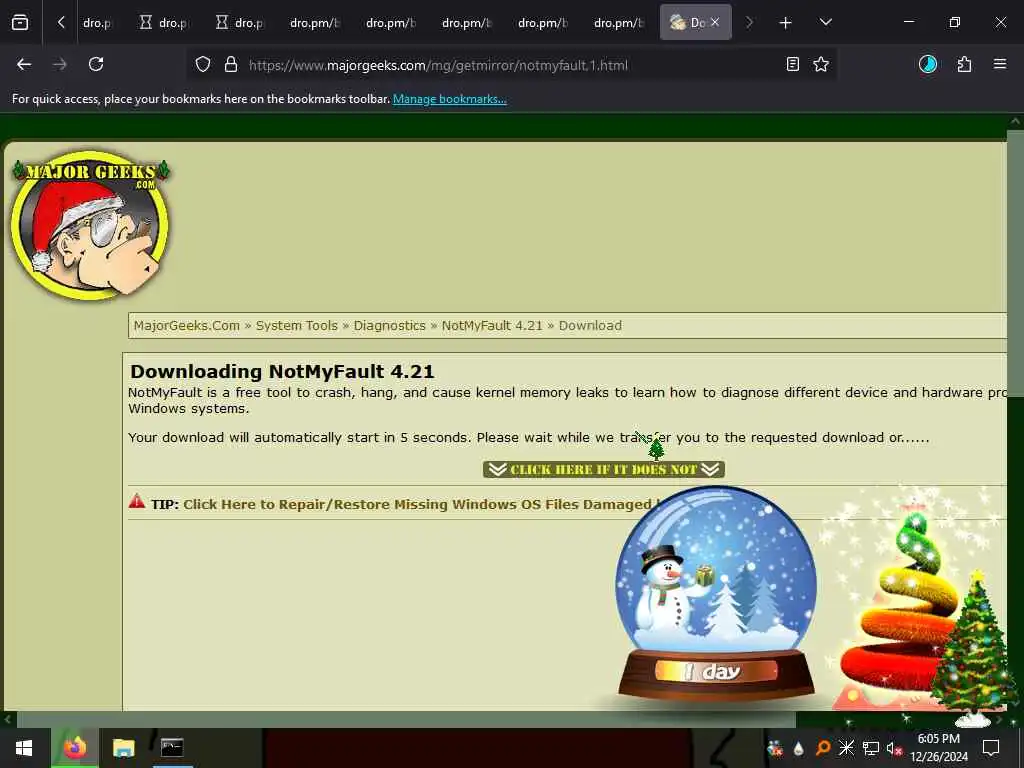Switch to Firefox in the taskbar
This screenshot has height=768, width=1024.
pyautogui.click(x=75, y=748)
